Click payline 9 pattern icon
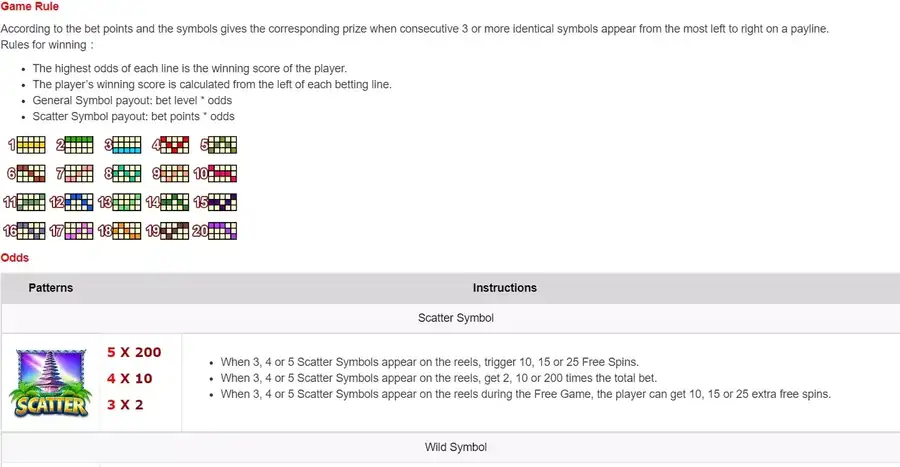This screenshot has width=900, height=467. pyautogui.click(x=170, y=173)
